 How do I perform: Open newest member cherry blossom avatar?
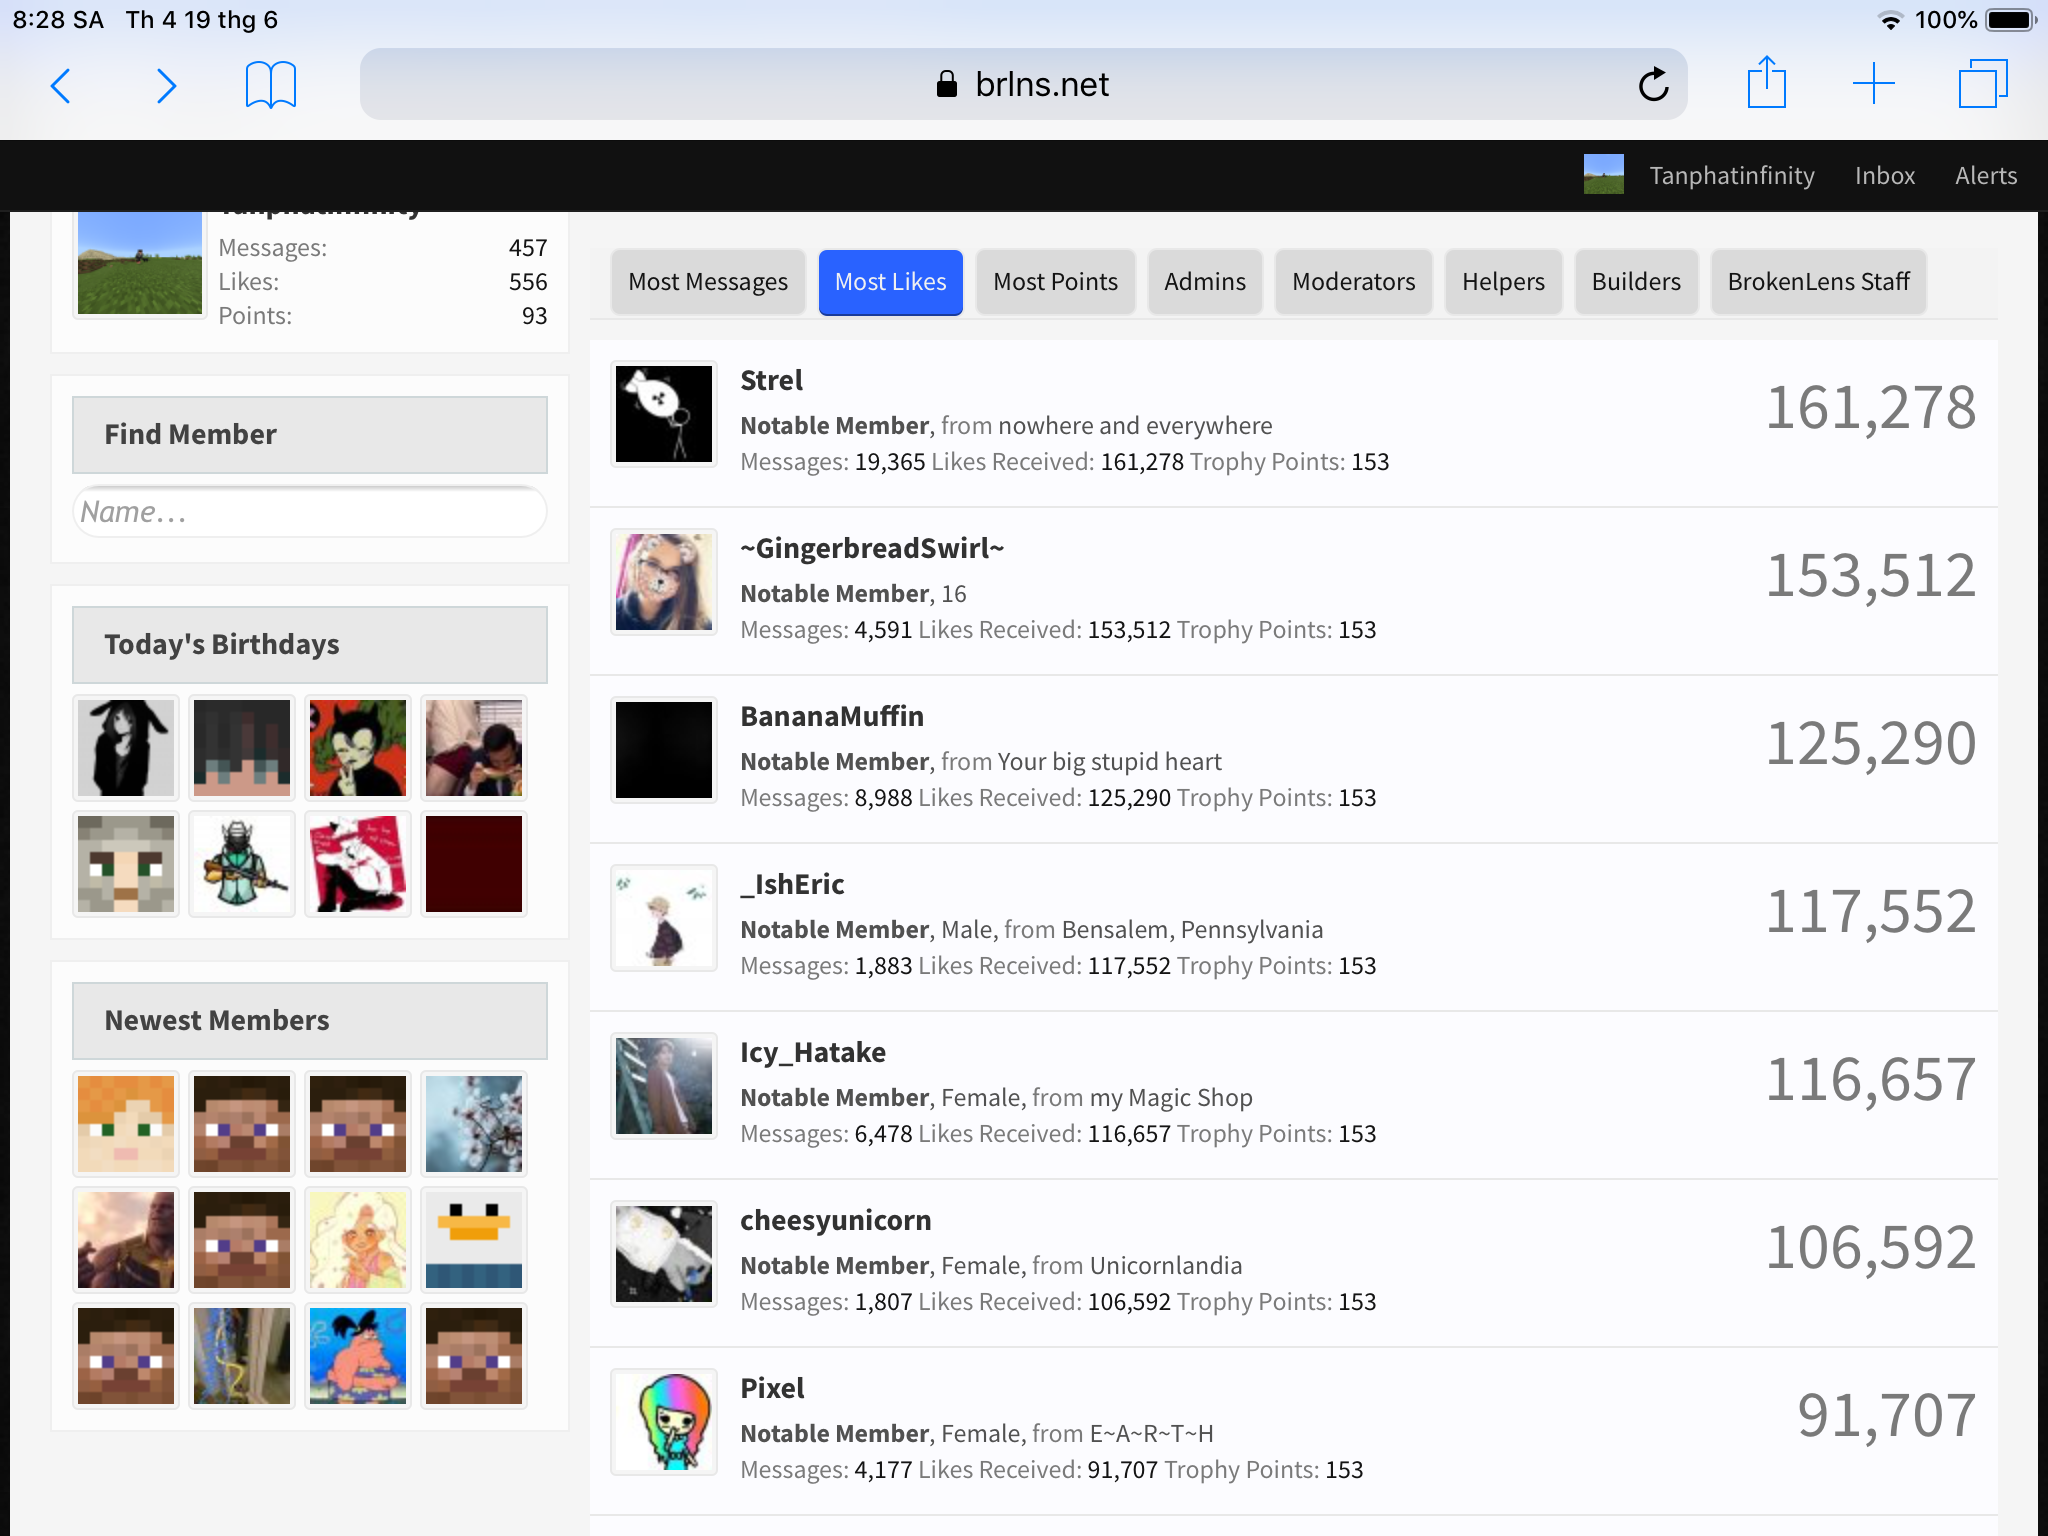[x=474, y=1124]
